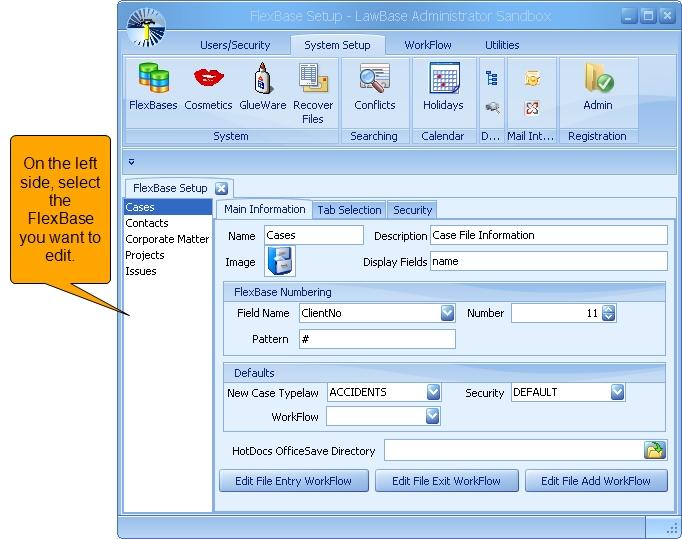Viewport: 682px width, 539px height.
Task: Select Cases in the FlexBase list
Action: [x=168, y=207]
